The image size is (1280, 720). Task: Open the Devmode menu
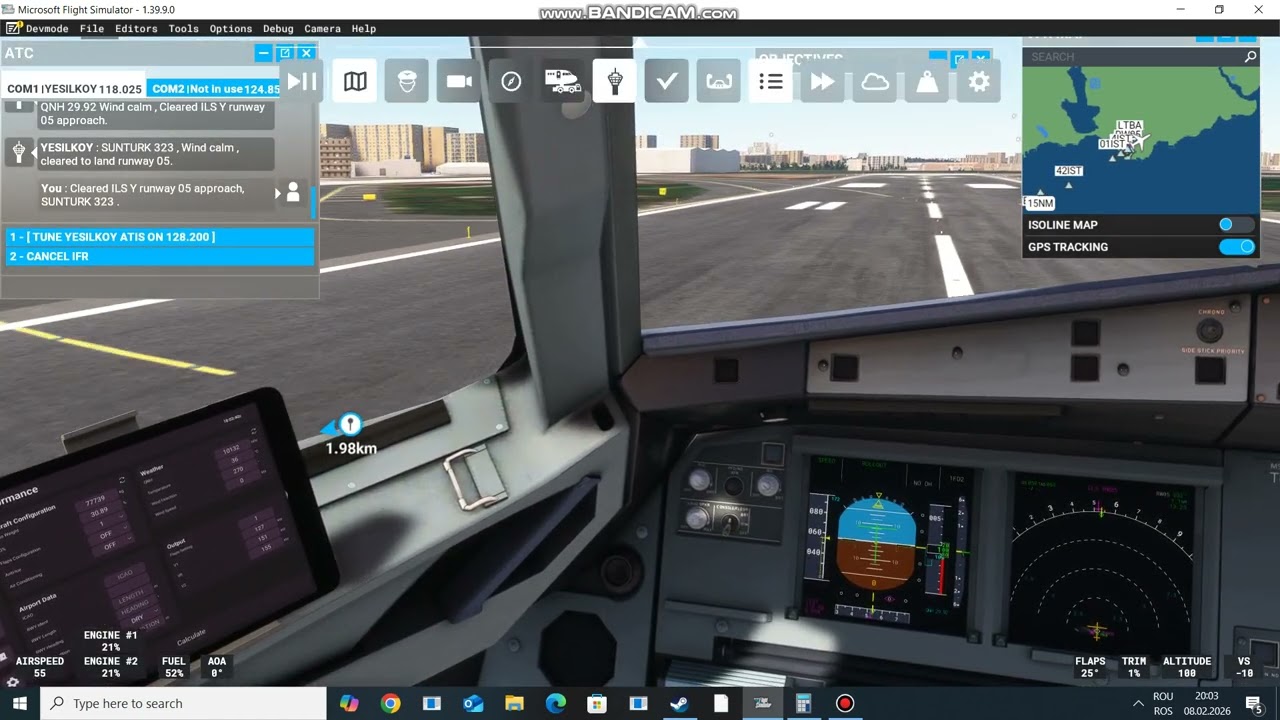(x=47, y=29)
